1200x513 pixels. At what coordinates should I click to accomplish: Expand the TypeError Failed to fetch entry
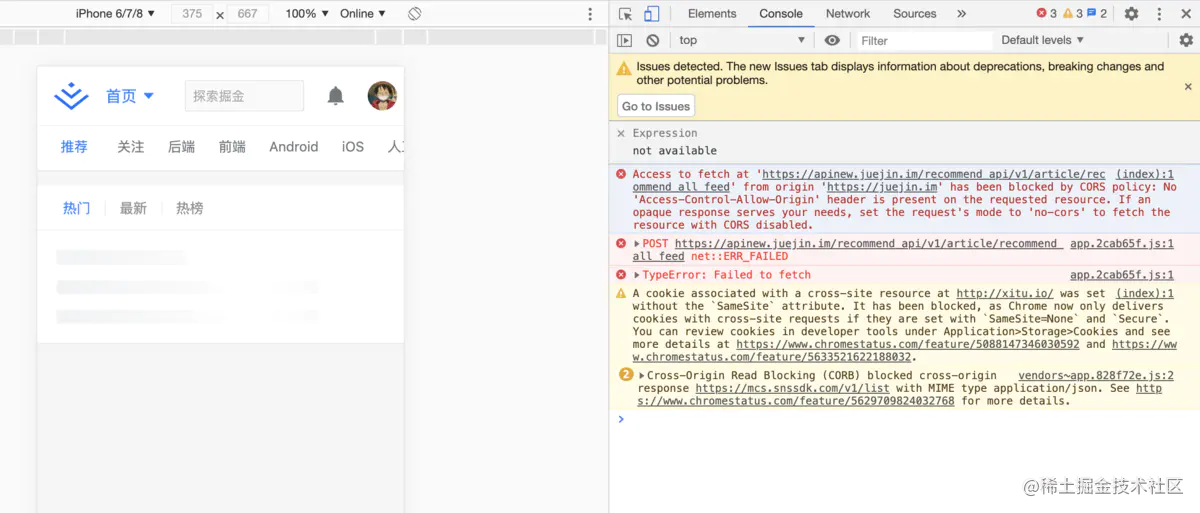pyautogui.click(x=637, y=275)
